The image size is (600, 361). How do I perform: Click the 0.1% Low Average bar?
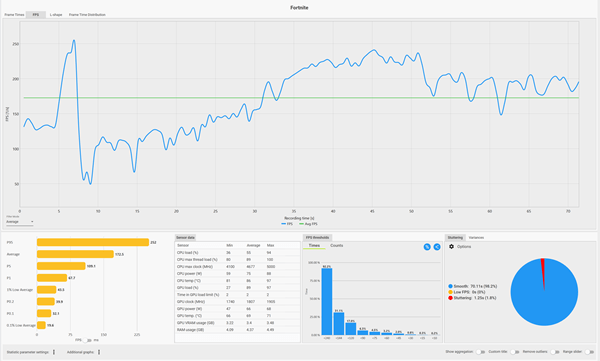tap(41, 325)
